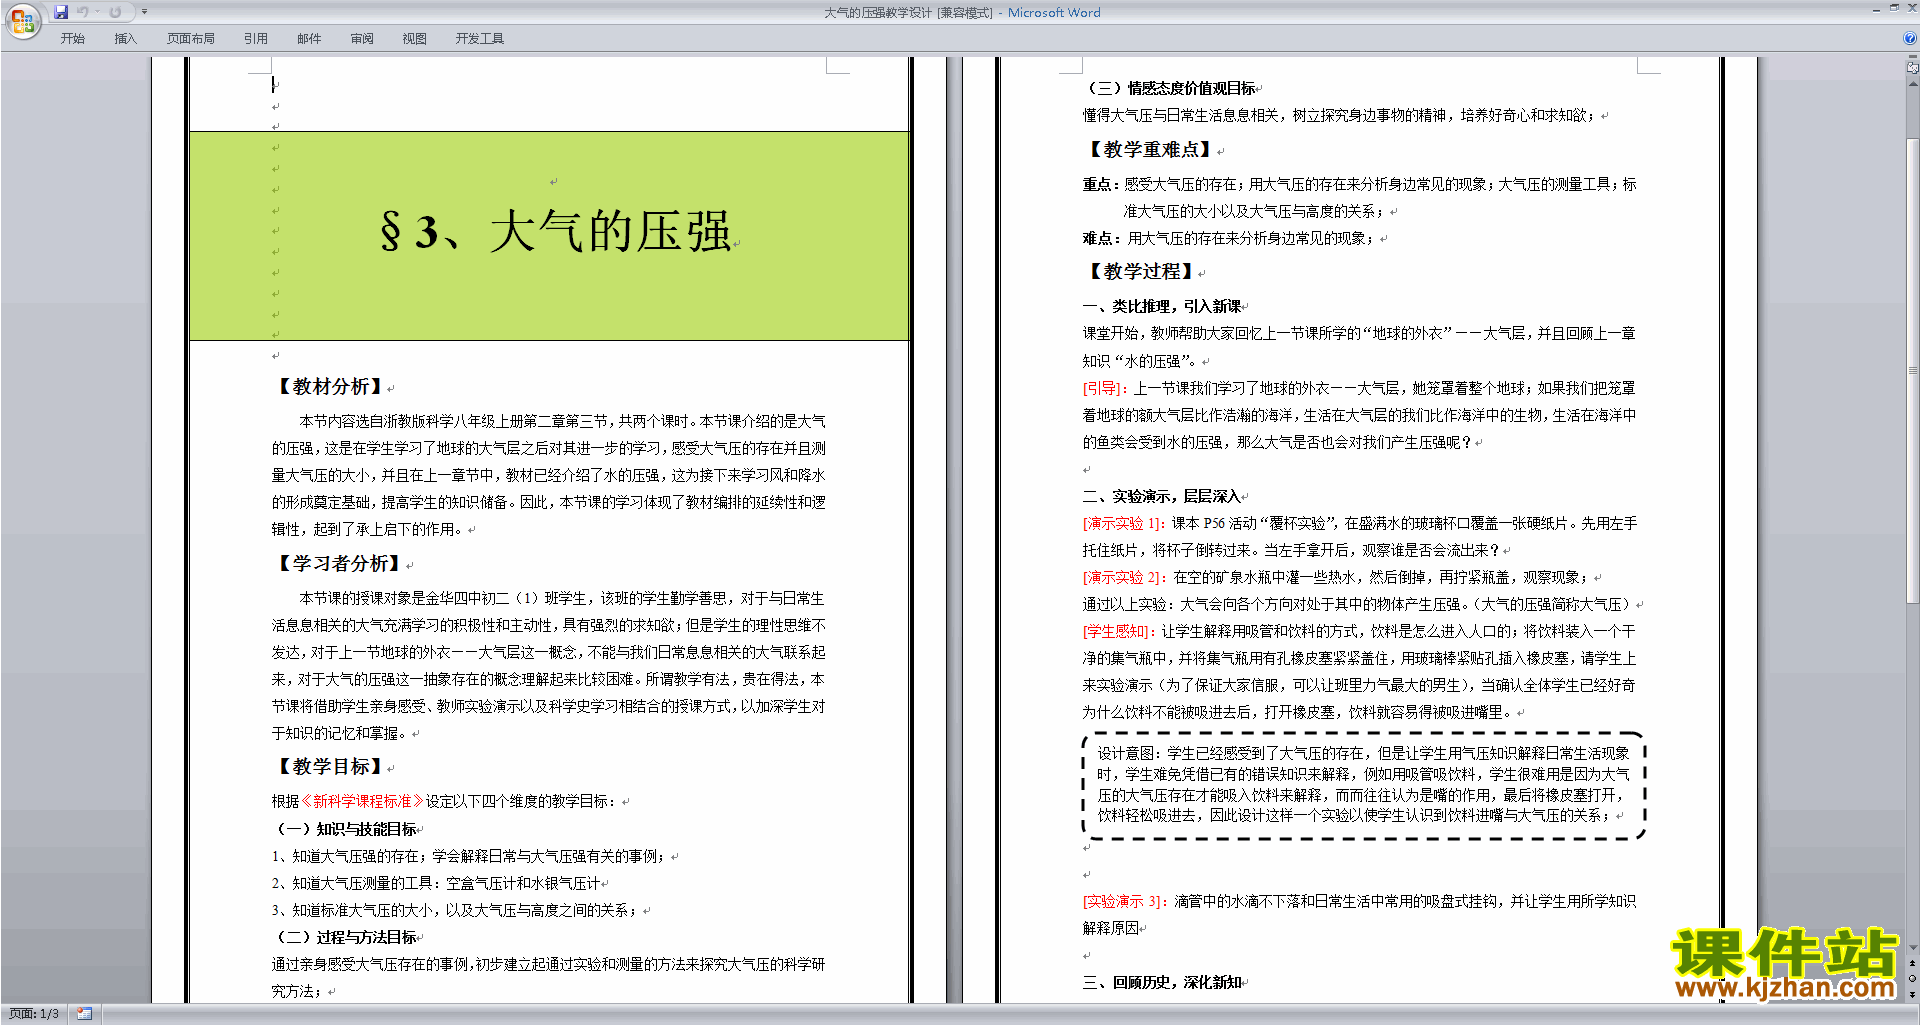The height and width of the screenshot is (1025, 1920).
Task: Click the vertical scrollbar up arrow
Action: 1912,82
